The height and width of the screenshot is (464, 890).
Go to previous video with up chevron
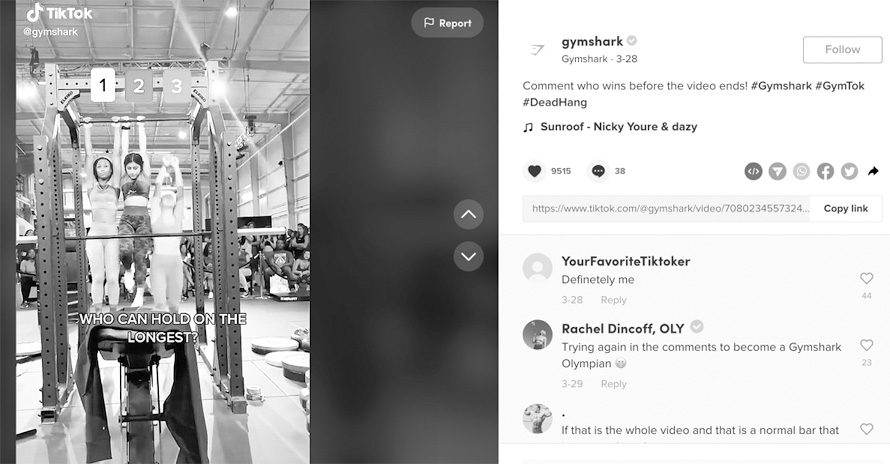pos(468,215)
